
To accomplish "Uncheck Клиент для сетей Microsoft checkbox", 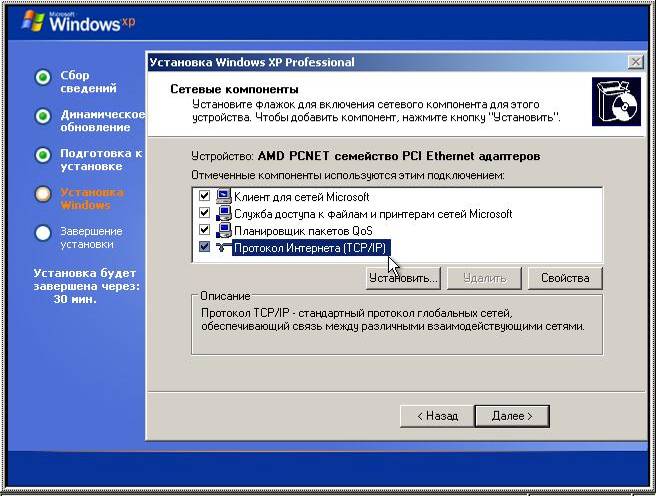I will (x=204, y=196).
